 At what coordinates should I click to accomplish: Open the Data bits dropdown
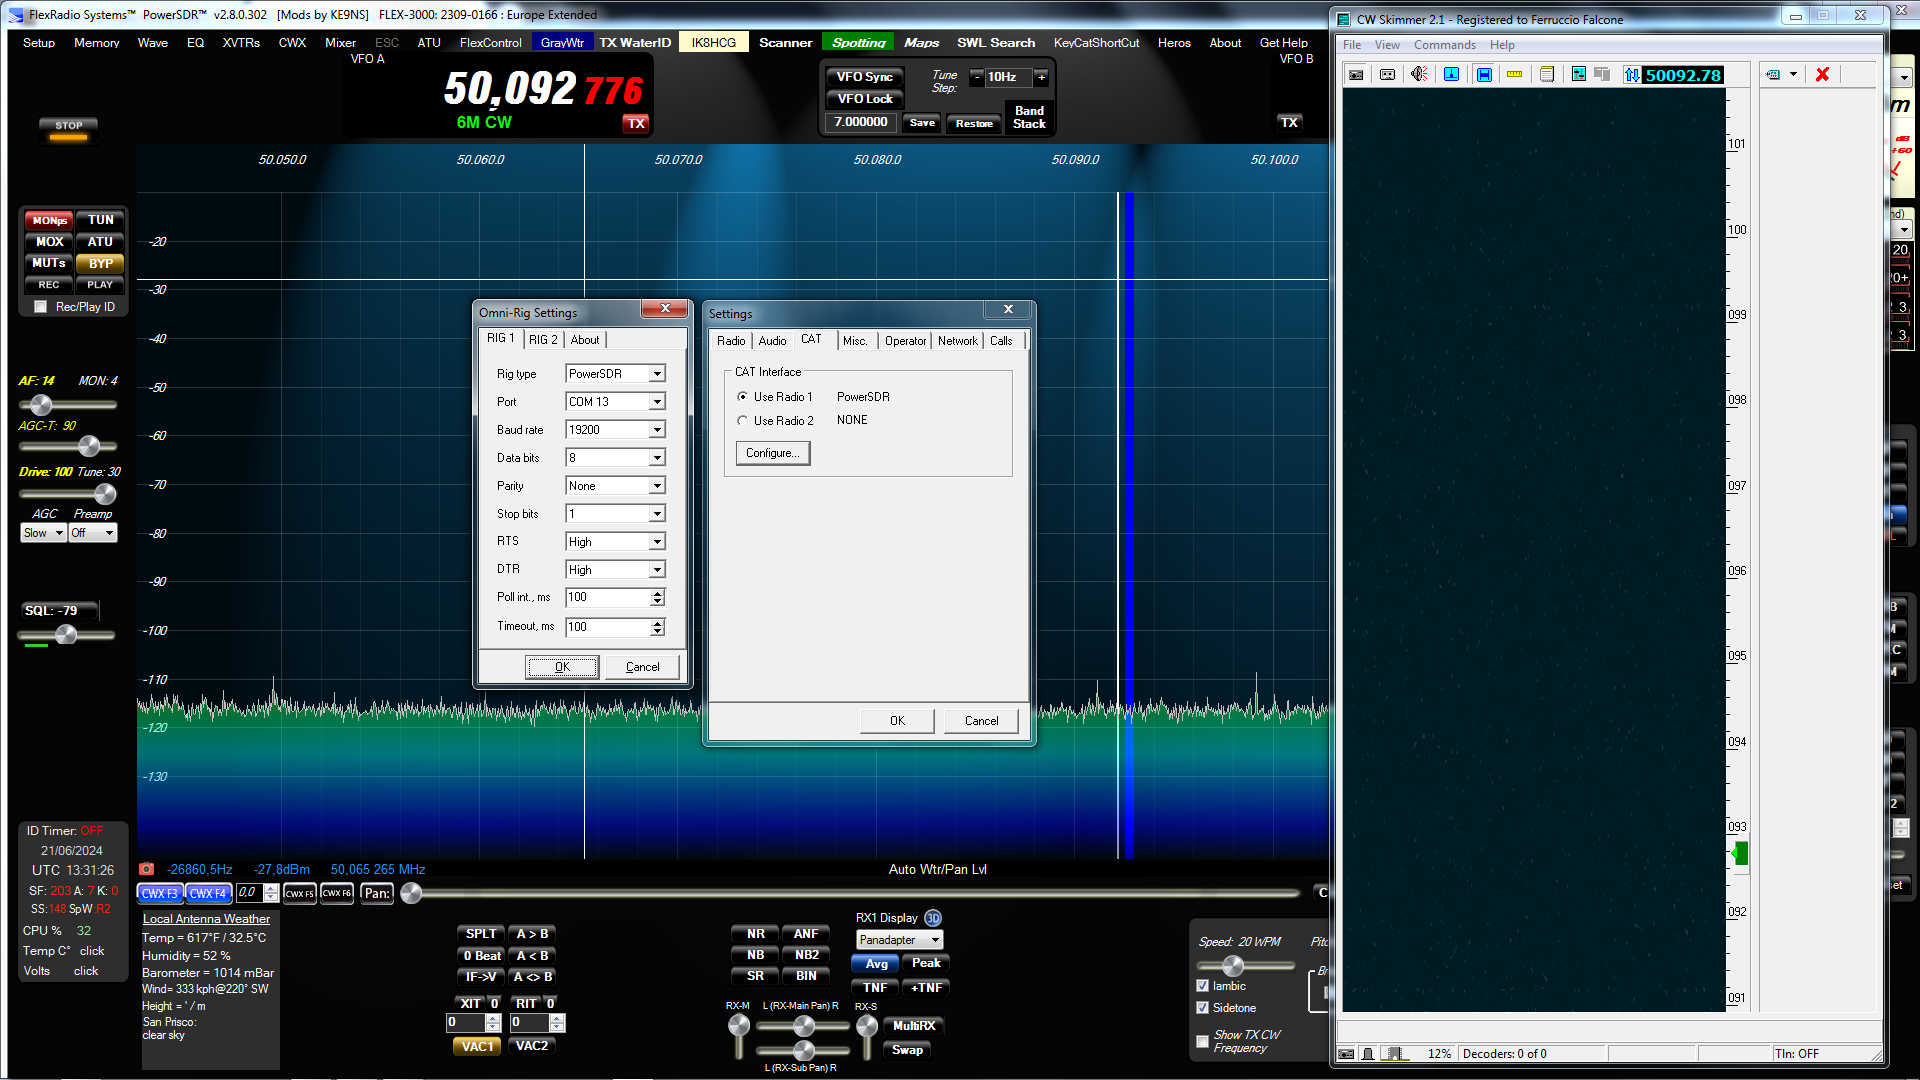coord(657,458)
